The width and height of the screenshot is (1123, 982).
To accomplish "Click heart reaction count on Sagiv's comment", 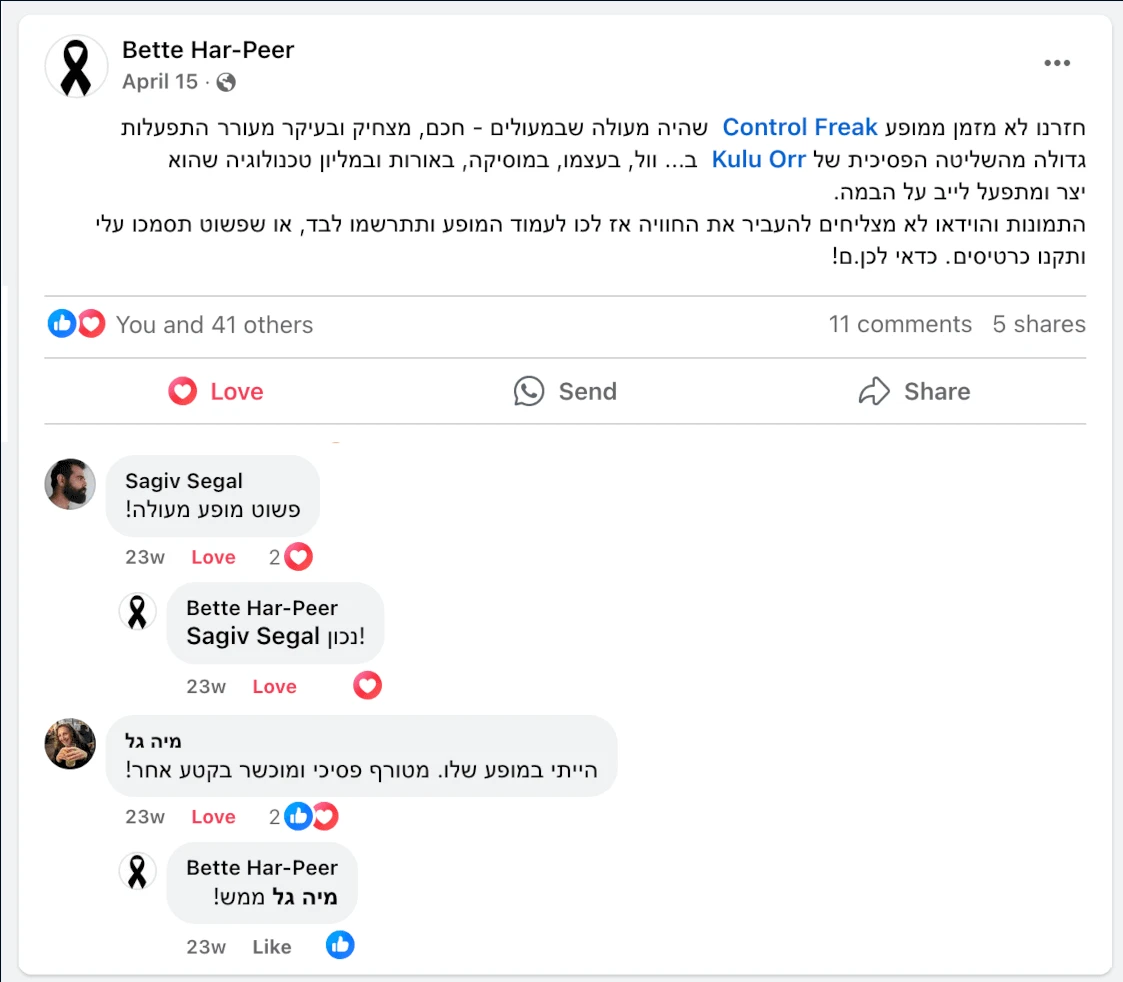I will pos(291,557).
